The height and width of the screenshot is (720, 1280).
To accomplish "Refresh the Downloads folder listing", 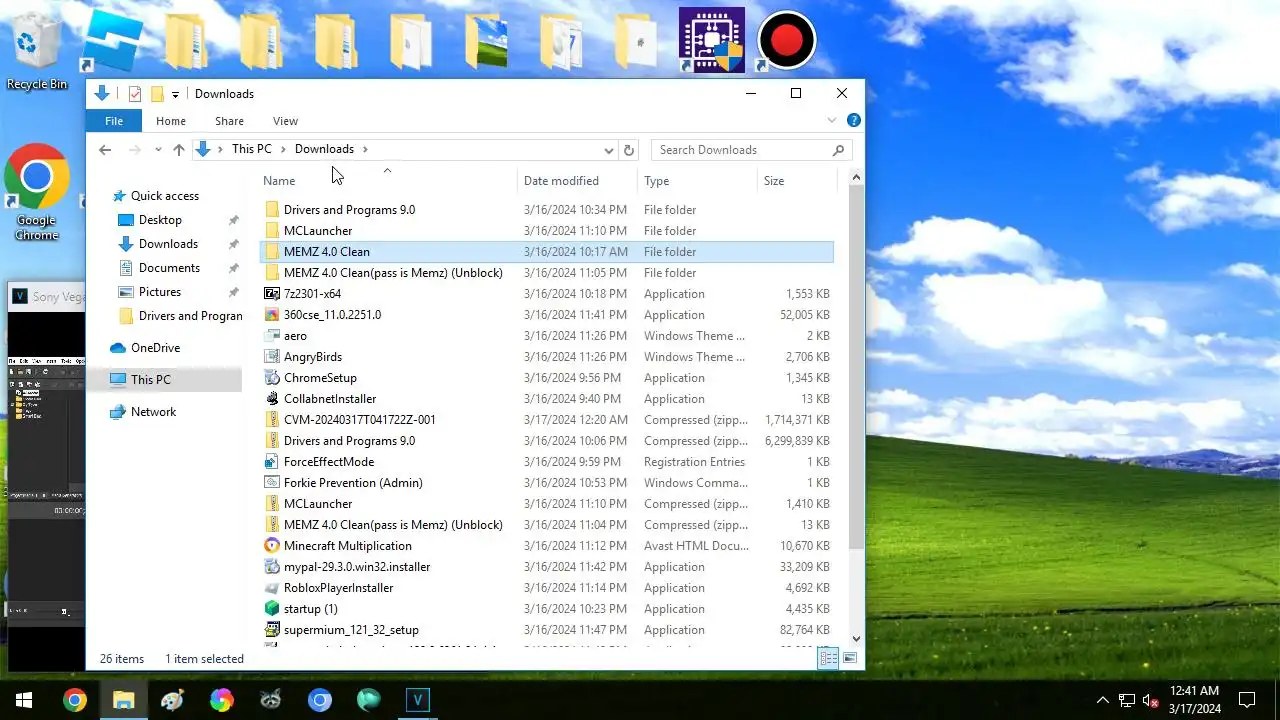I will click(x=629, y=150).
